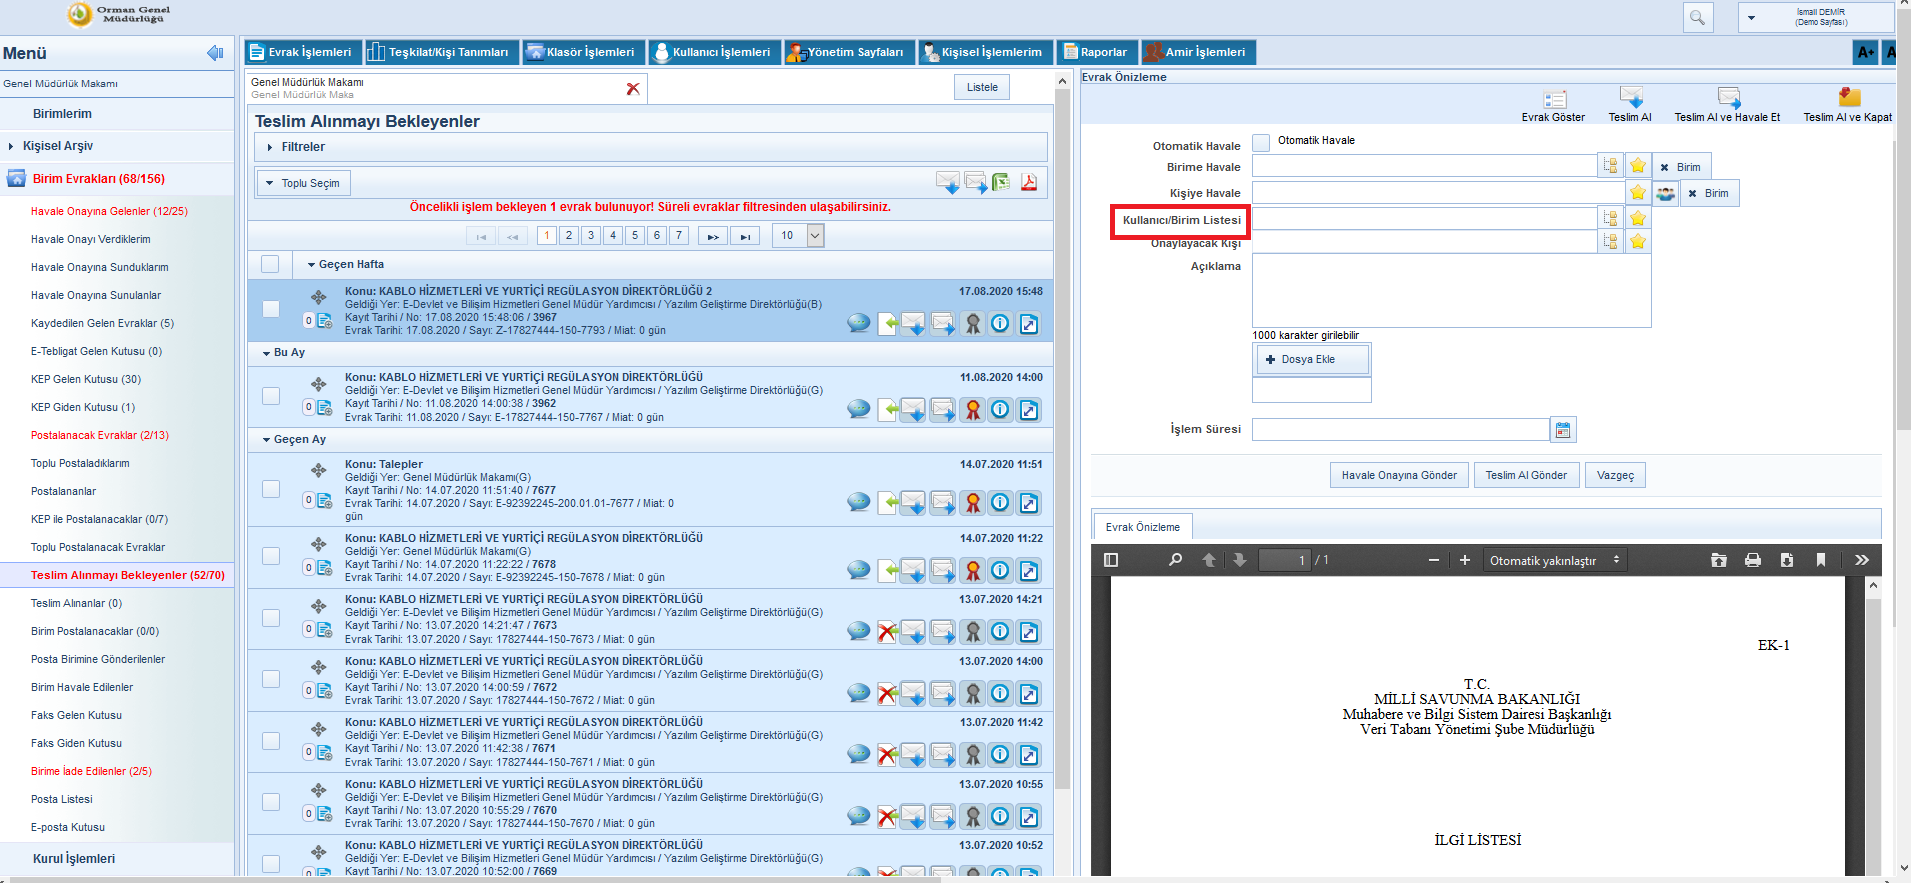Tick the checkbox for the Talepler document

[271, 489]
